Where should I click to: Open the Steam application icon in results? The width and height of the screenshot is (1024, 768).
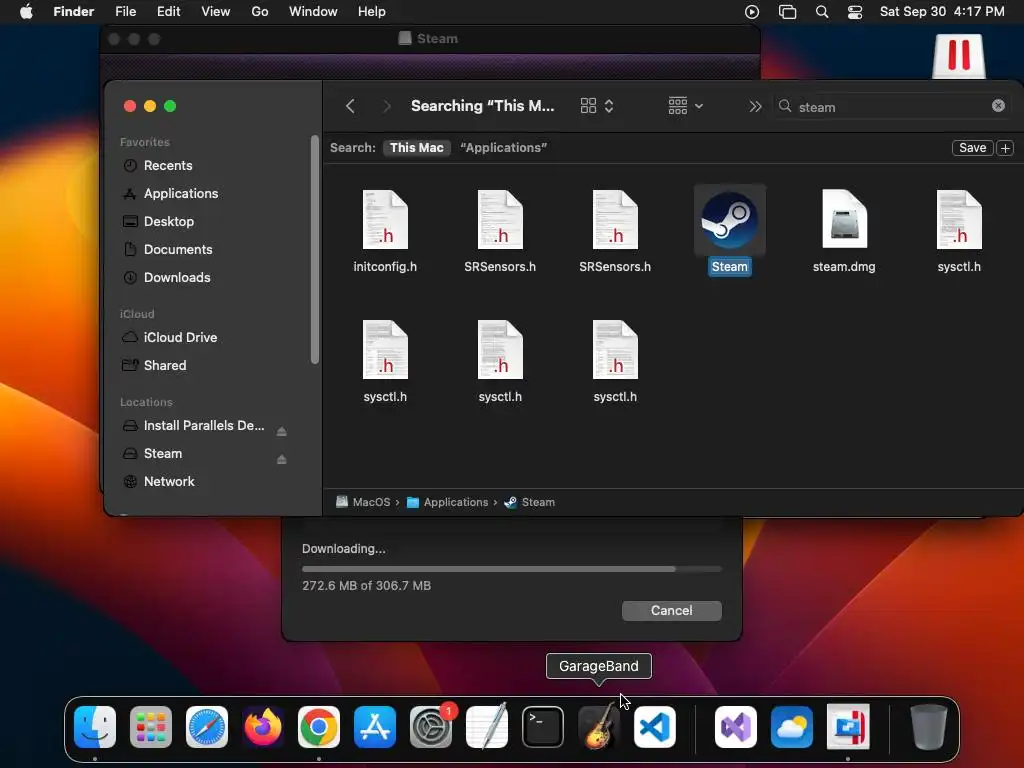tap(729, 220)
